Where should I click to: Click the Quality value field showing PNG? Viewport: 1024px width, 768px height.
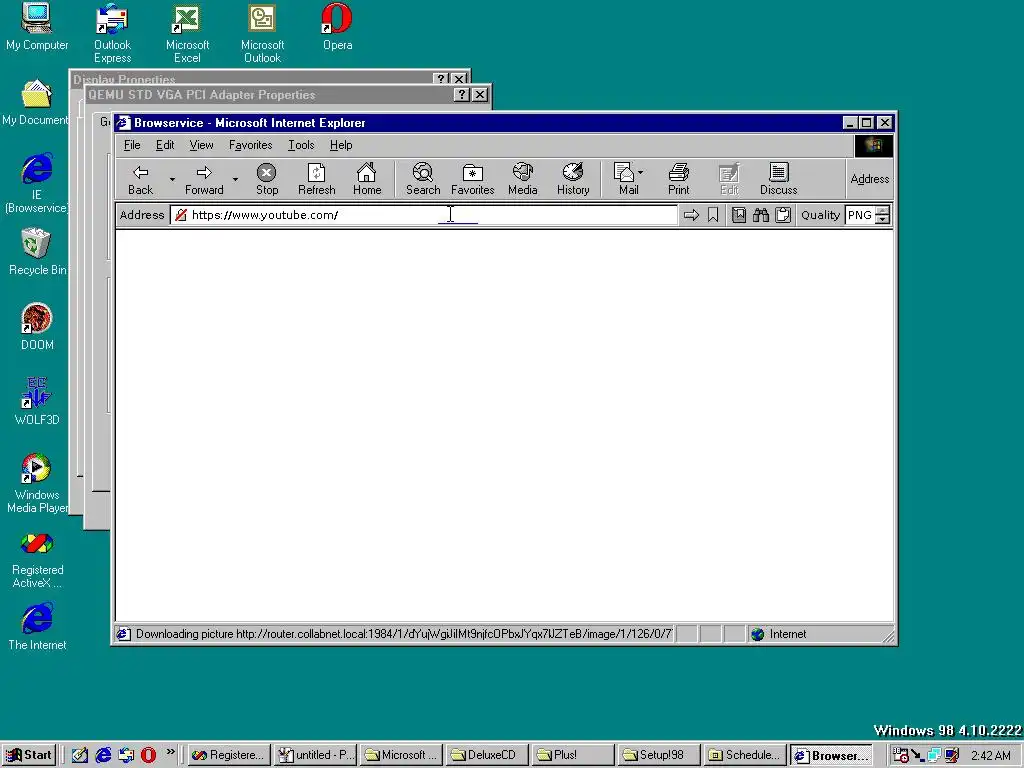coord(860,215)
